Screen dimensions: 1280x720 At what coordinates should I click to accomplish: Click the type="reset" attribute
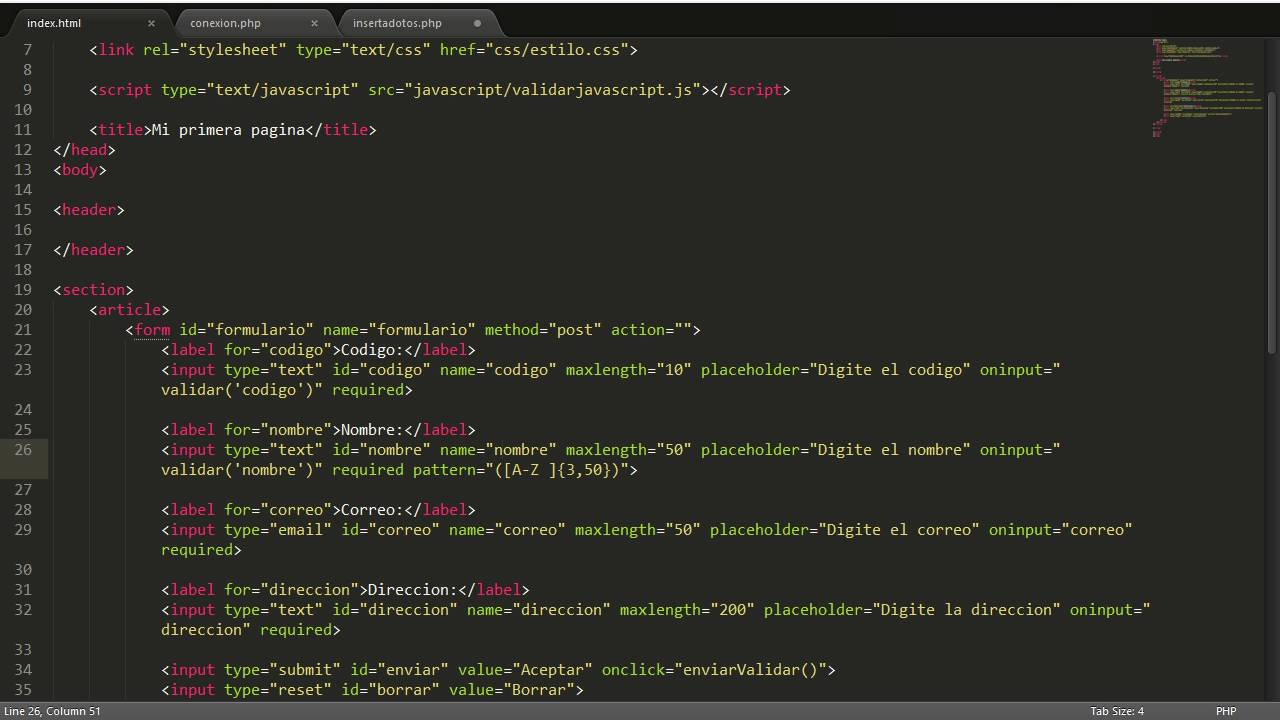click(278, 689)
